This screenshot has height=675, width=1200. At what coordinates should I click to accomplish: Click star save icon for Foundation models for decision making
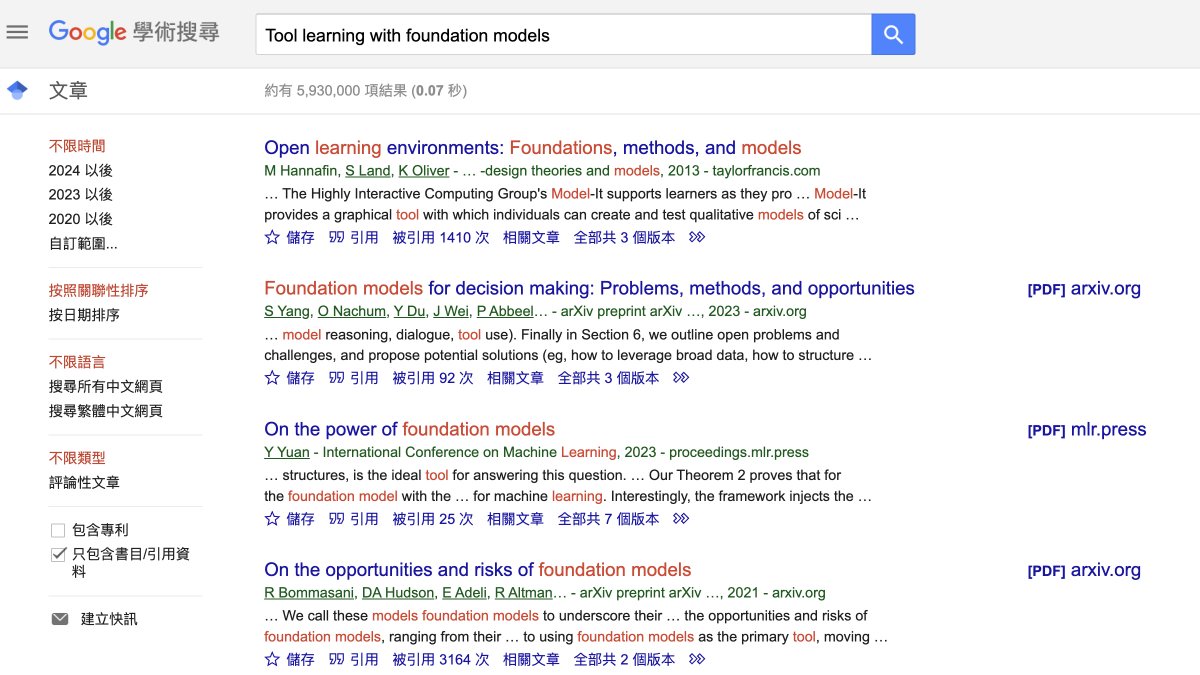click(x=272, y=378)
